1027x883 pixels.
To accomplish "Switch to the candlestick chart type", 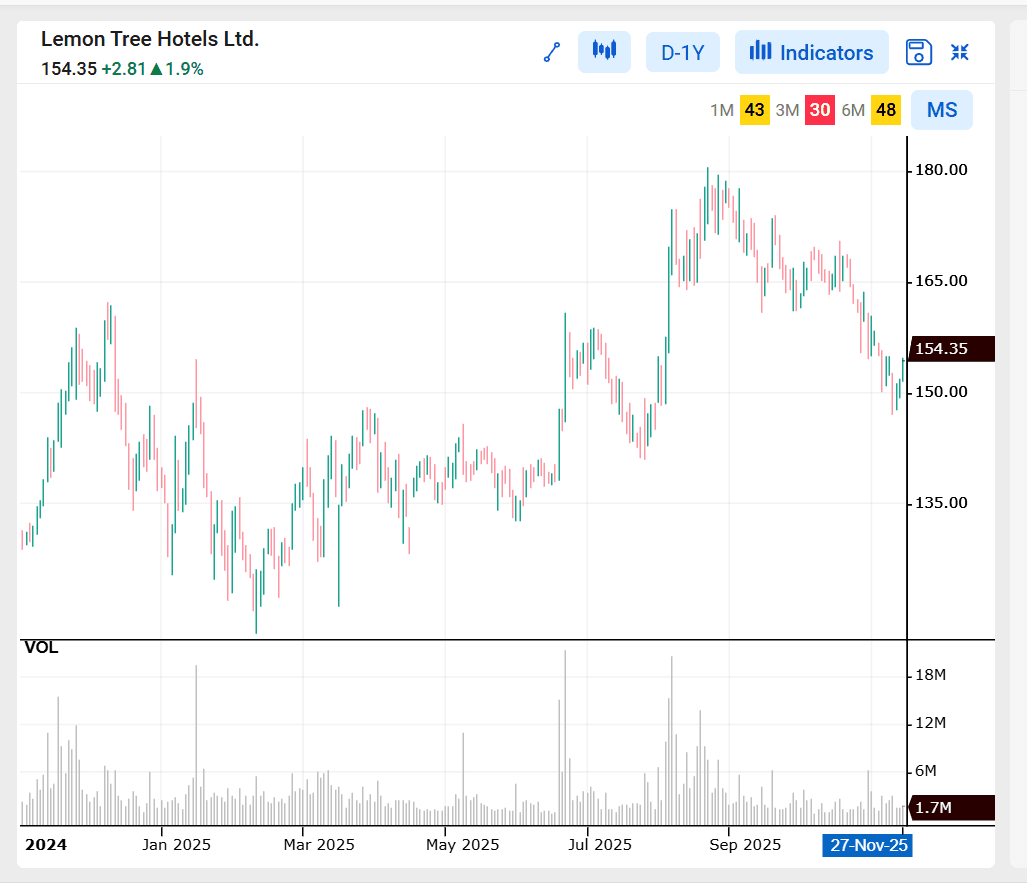I will pos(604,52).
